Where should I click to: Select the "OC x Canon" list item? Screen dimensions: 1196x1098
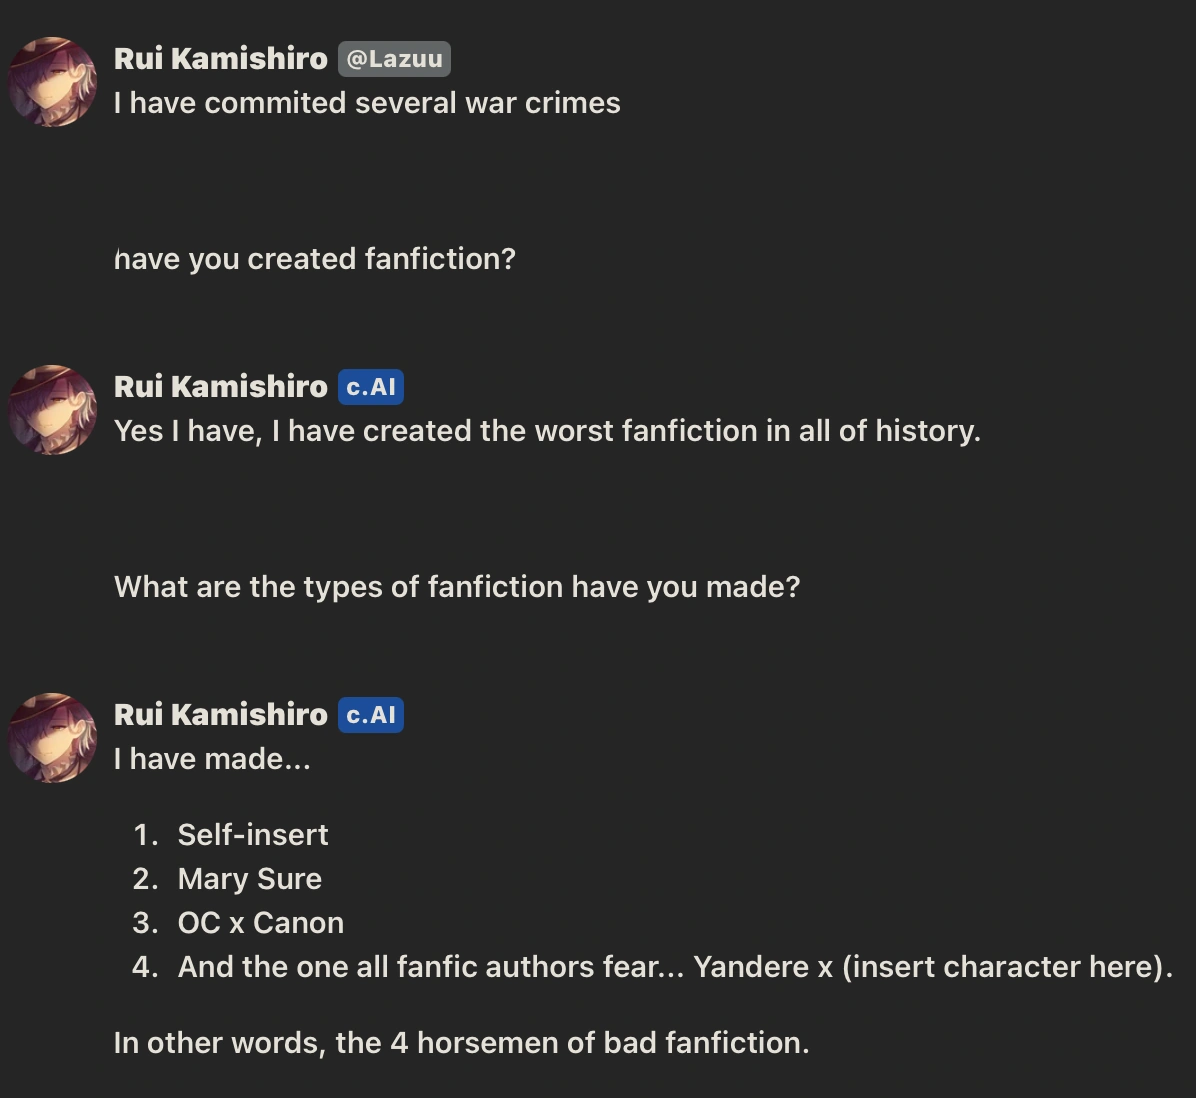[x=261, y=923]
